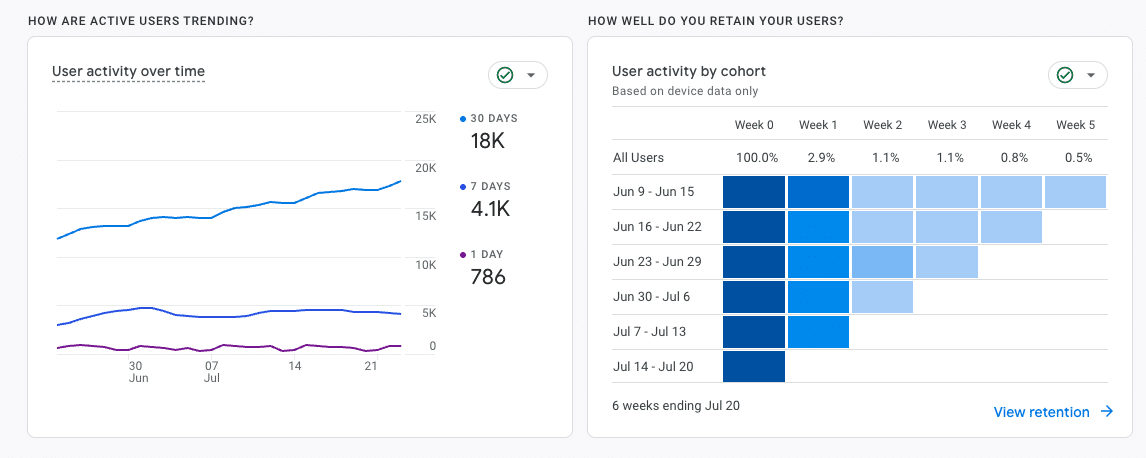Viewport: 1146px width, 458px height.
Task: Click green checkmark icon in User activity by cohort card
Action: click(1066, 75)
